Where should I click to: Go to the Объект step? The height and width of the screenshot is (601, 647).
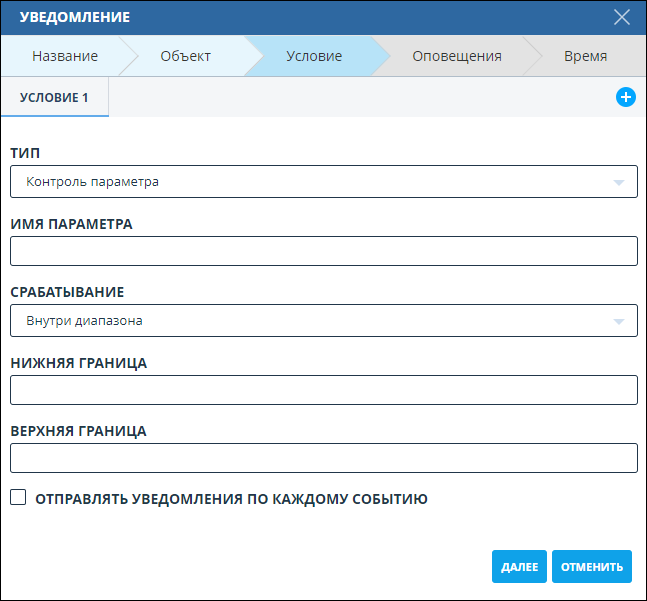pos(185,56)
